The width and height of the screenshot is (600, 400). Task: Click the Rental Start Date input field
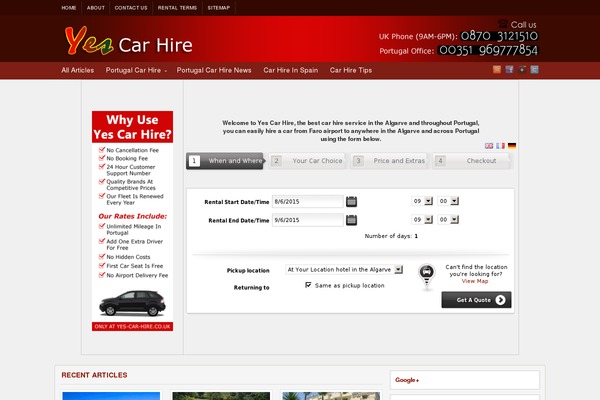[x=308, y=201]
